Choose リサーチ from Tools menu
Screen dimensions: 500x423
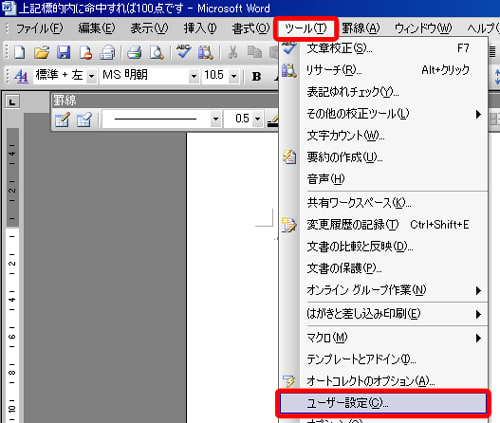[x=383, y=70]
